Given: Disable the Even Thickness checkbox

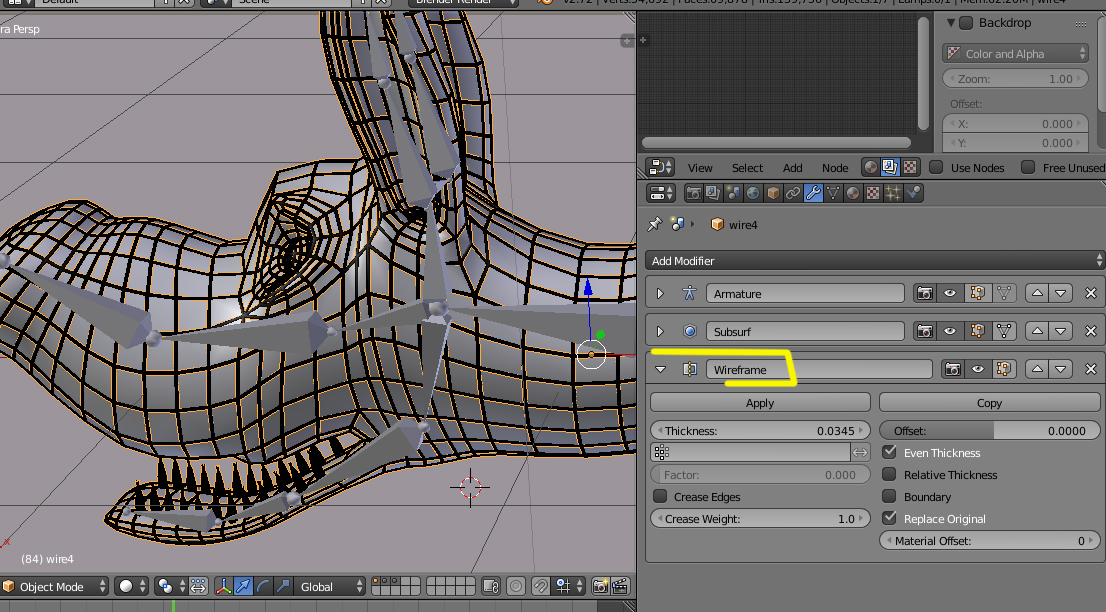Looking at the screenshot, I should pos(889,453).
